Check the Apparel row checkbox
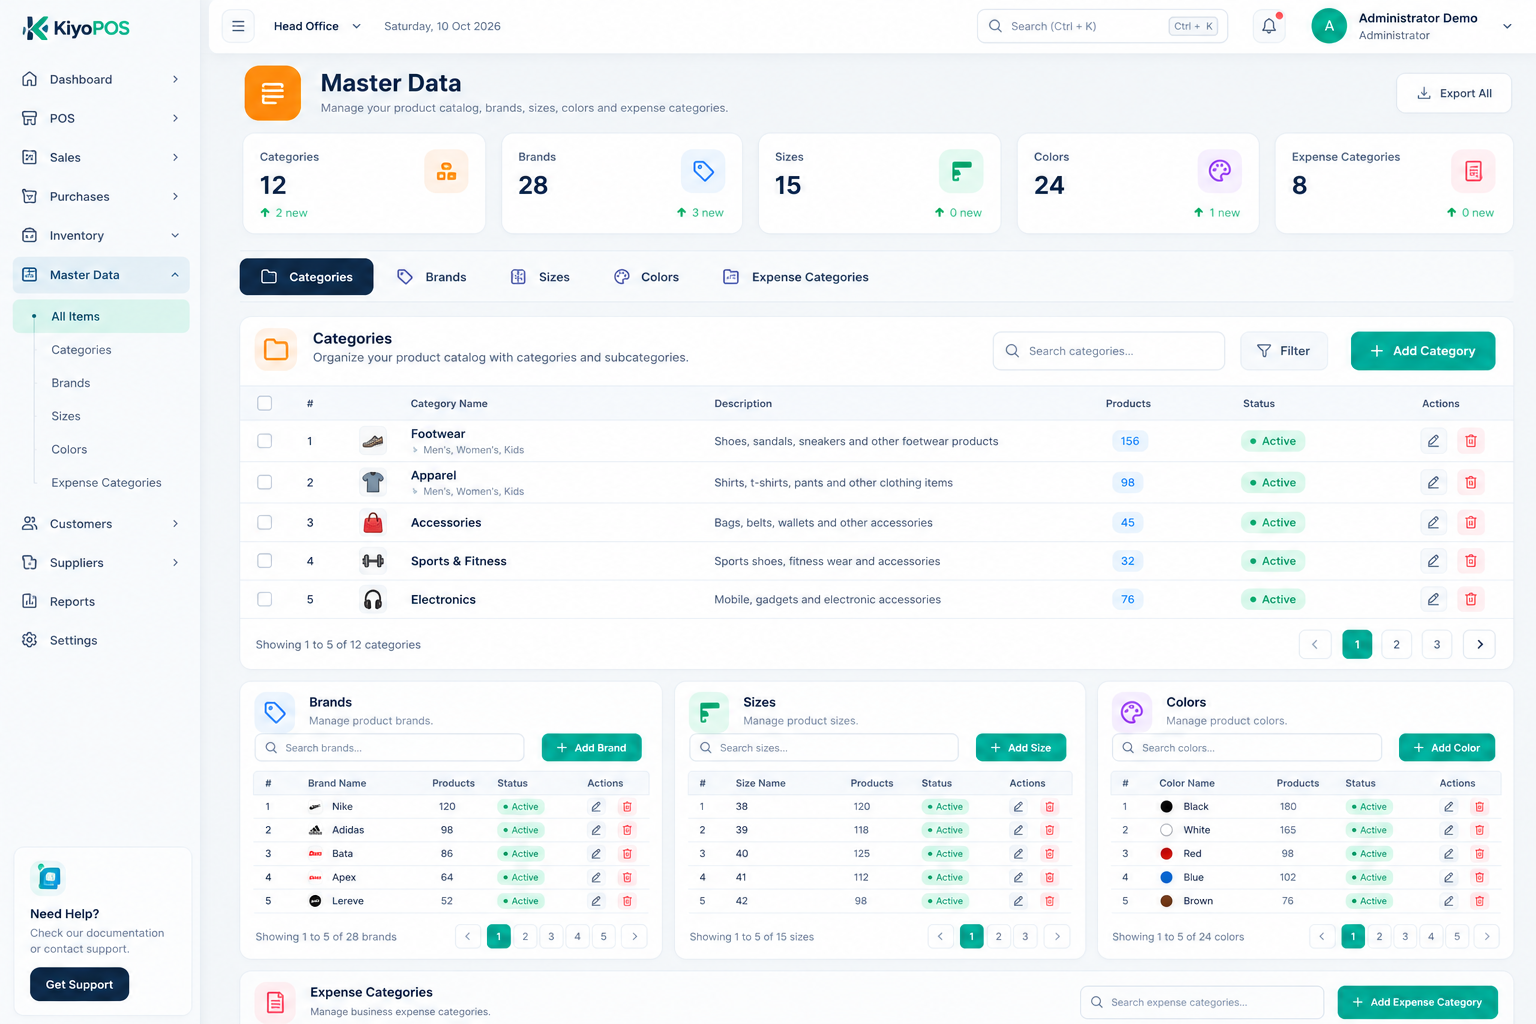This screenshot has height=1024, width=1536. tap(265, 482)
